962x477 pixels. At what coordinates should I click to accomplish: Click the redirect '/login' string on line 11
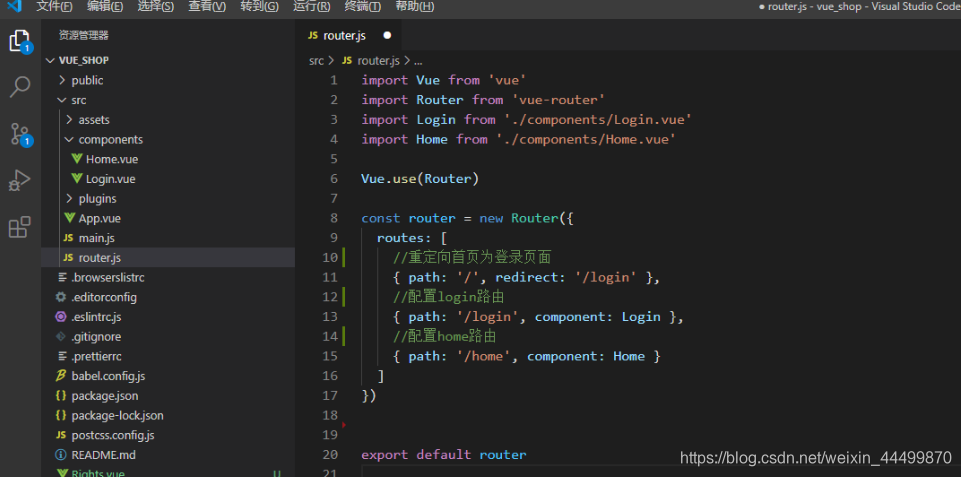606,277
